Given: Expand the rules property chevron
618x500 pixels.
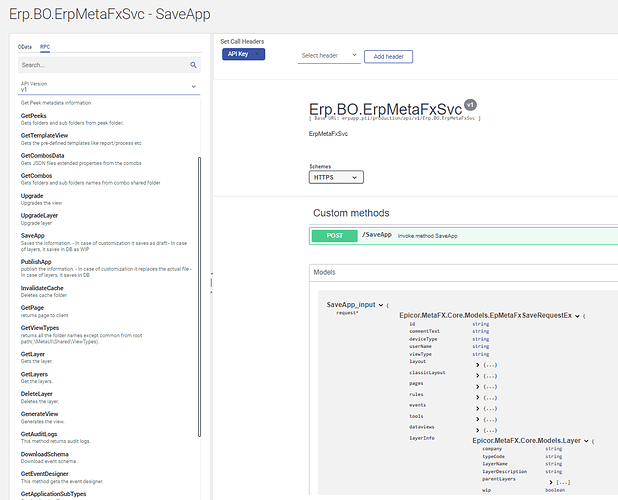Looking at the screenshot, I should tap(477, 398).
